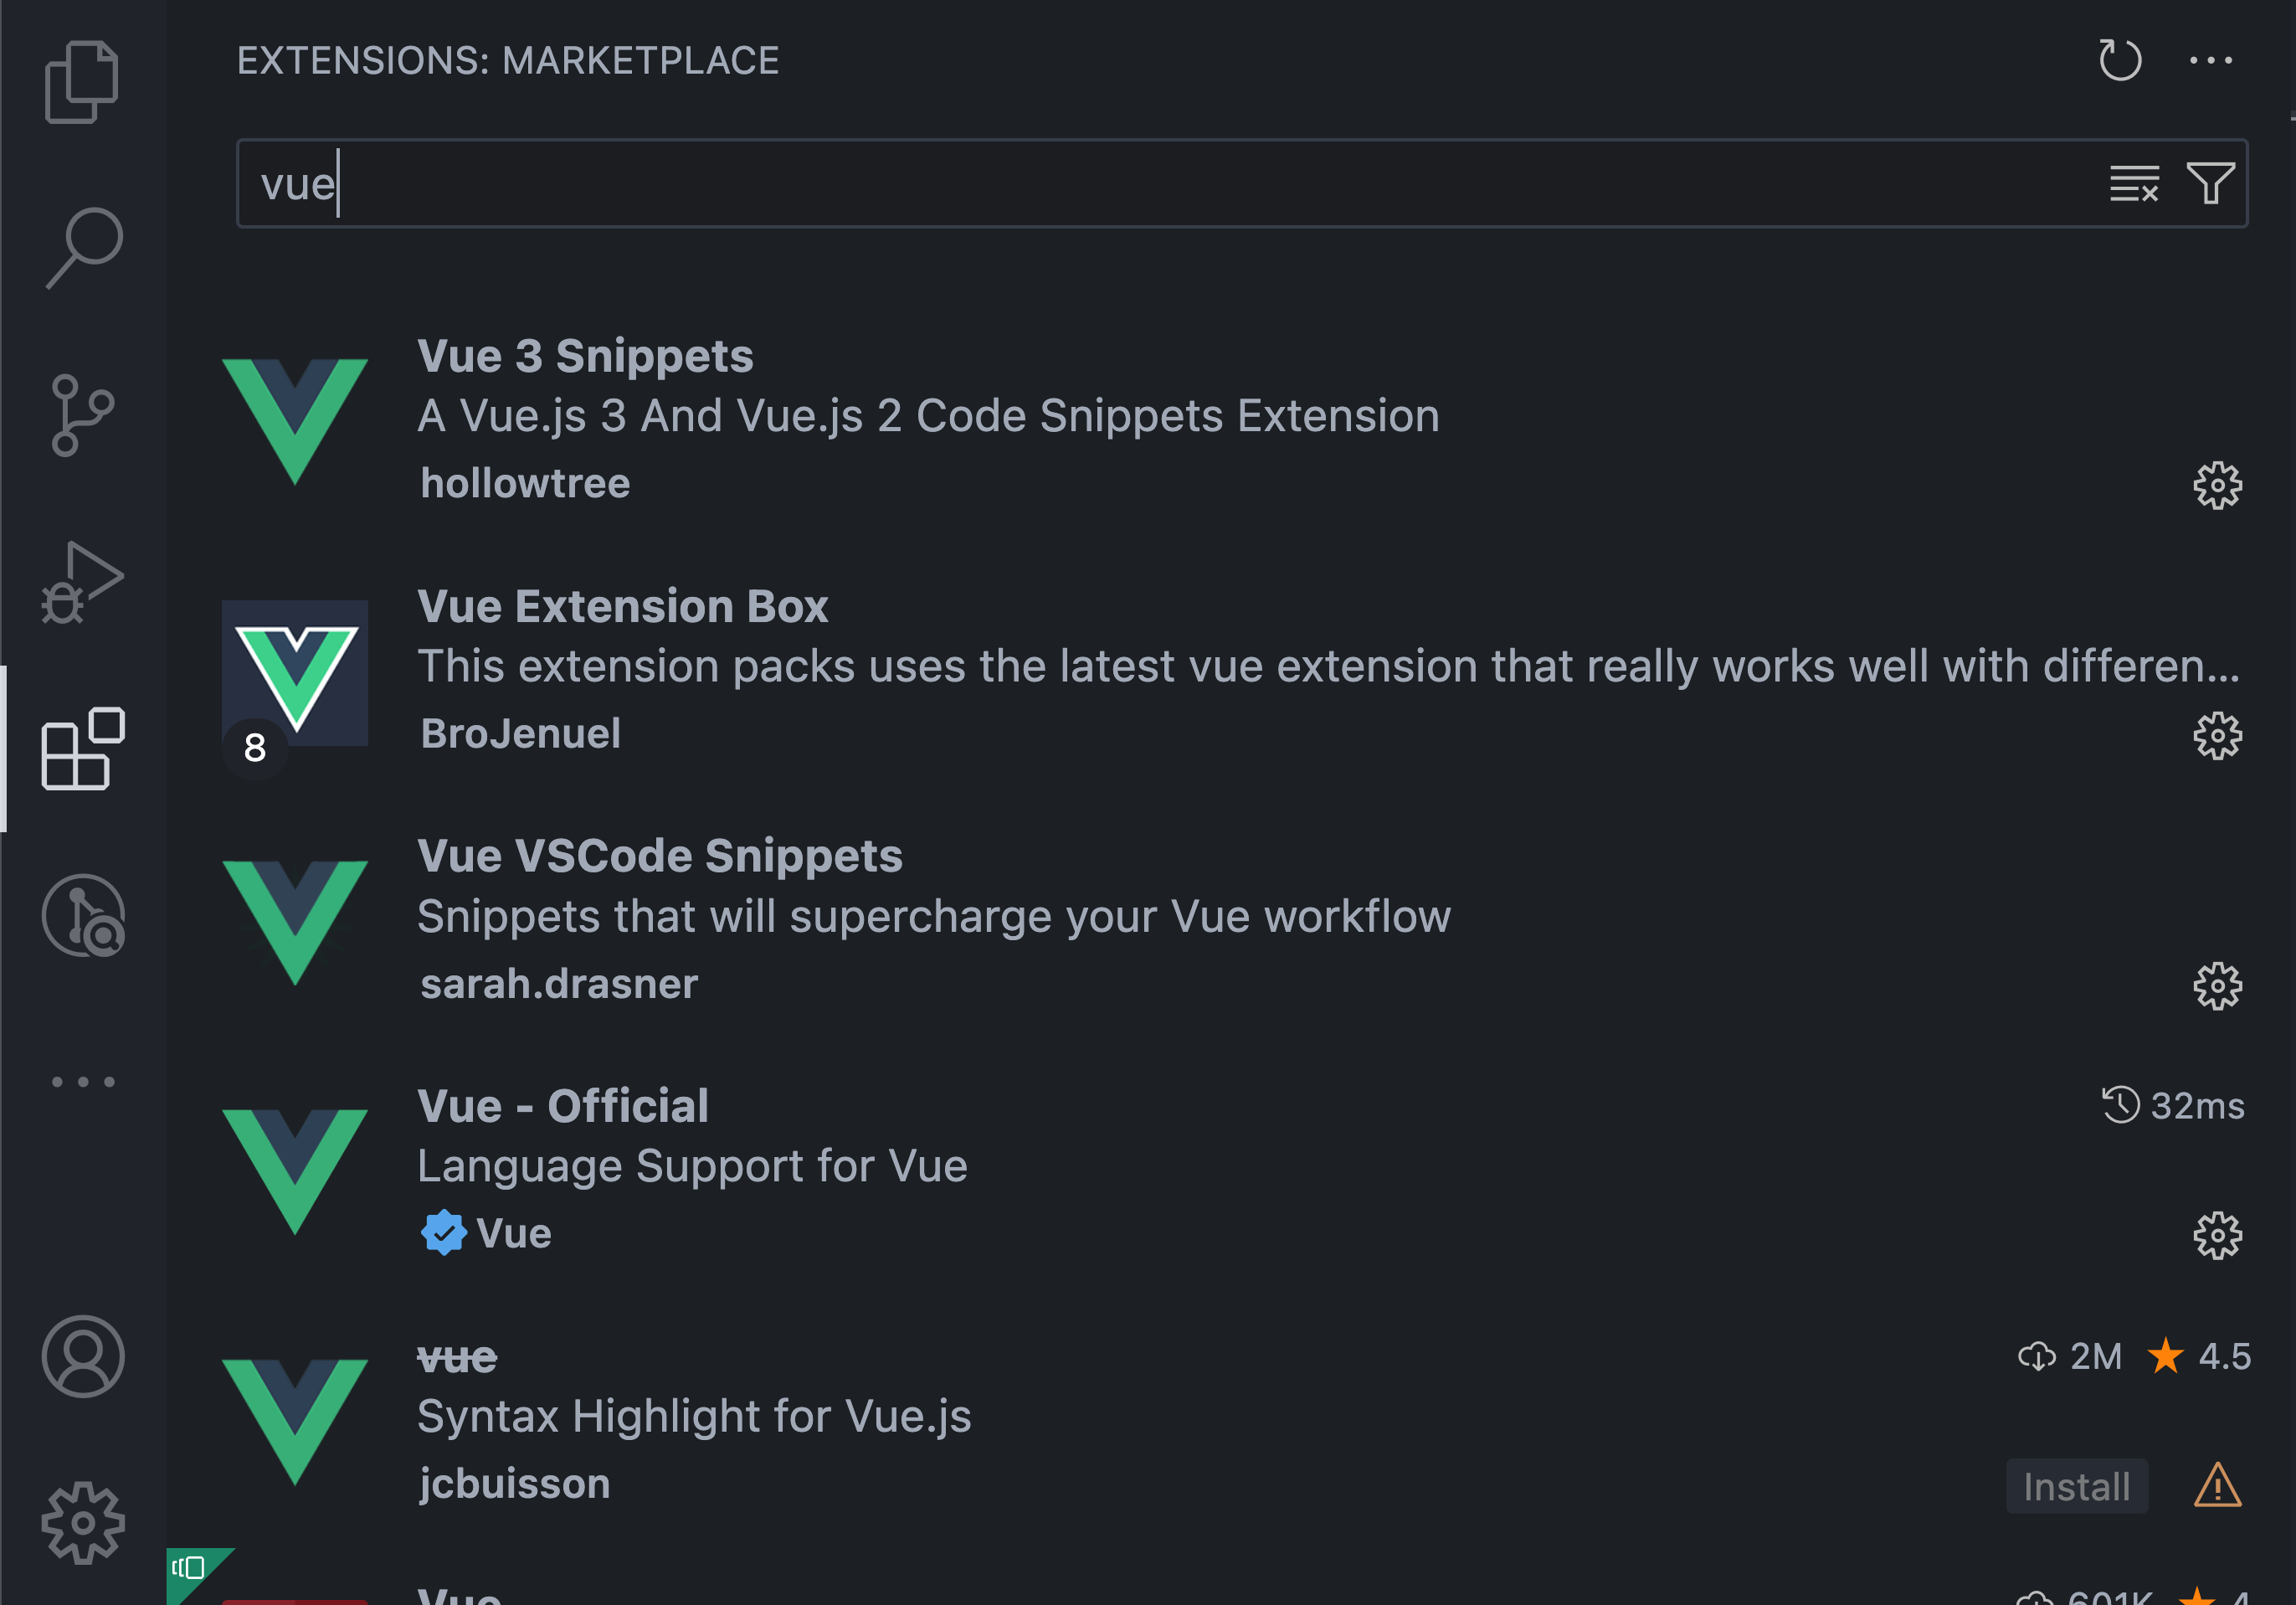Screen dimensions: 2296x1605
Task: Manage Vue 3 Snippets via its gear
Action: [x=2218, y=486]
